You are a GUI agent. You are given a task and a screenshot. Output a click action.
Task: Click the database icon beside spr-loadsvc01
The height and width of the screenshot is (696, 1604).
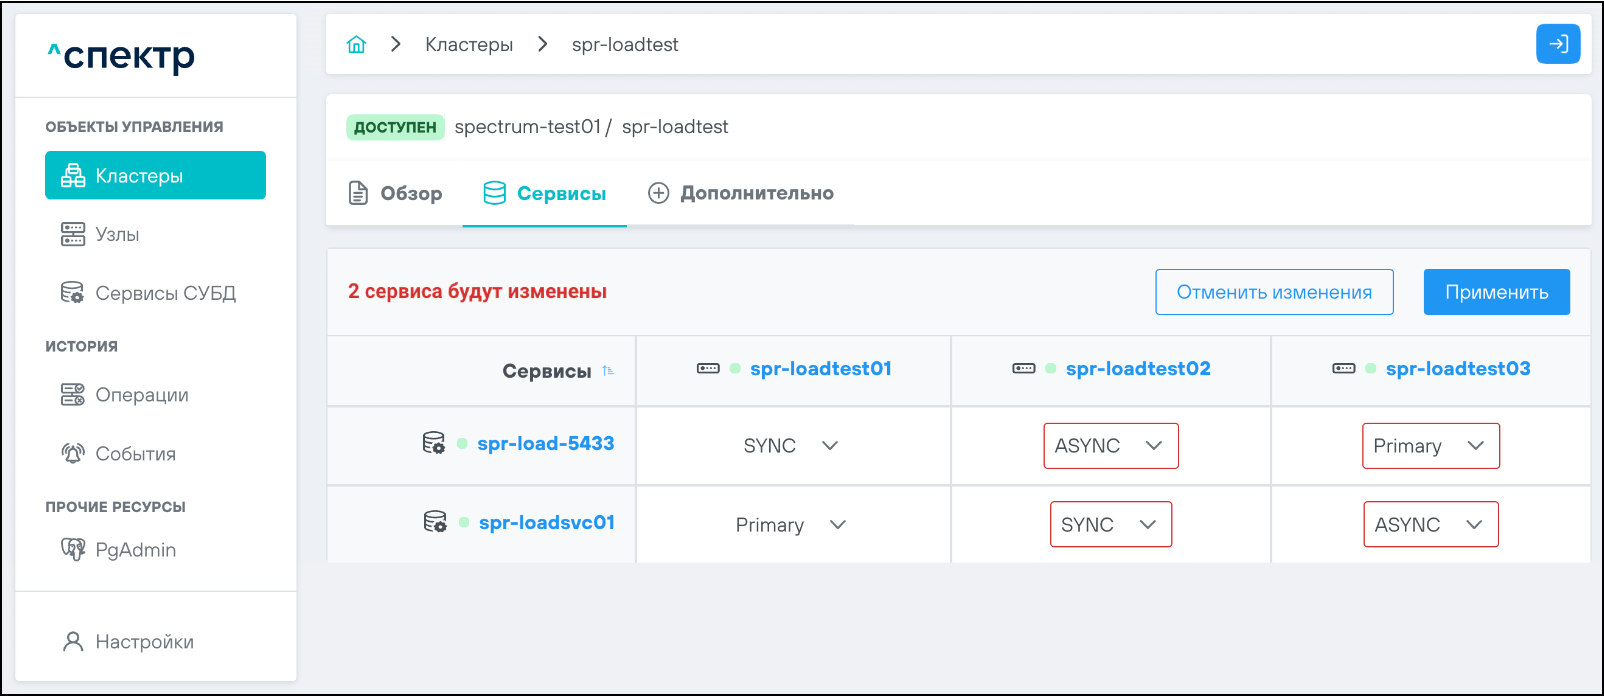435,522
